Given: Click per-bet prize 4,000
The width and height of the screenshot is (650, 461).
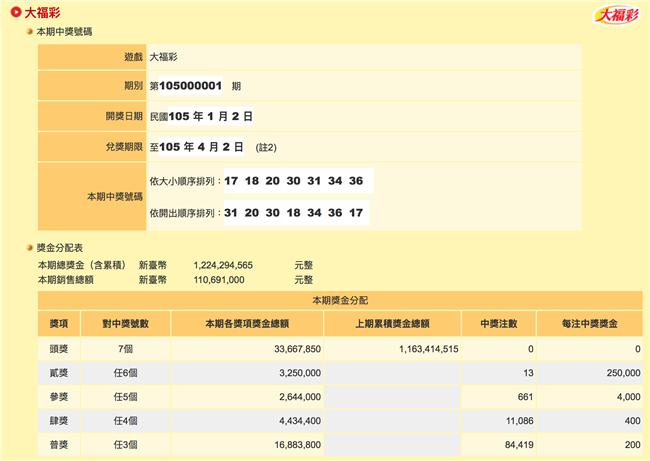Looking at the screenshot, I should click(x=629, y=397).
